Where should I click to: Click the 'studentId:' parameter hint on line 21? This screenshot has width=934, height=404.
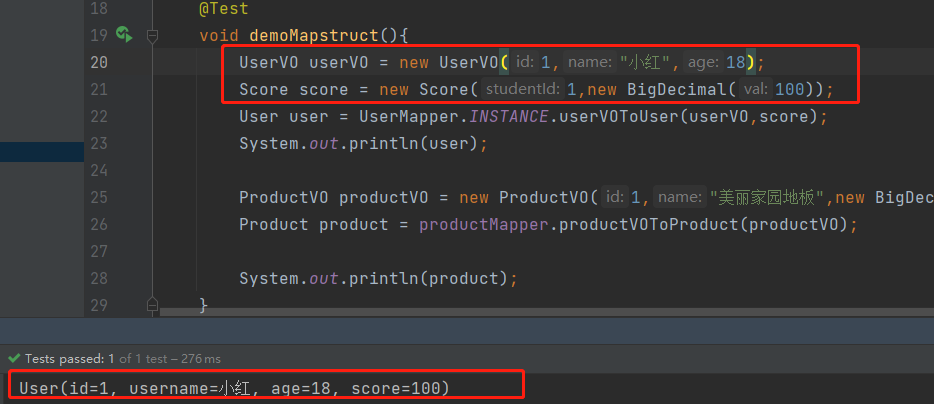[522, 89]
